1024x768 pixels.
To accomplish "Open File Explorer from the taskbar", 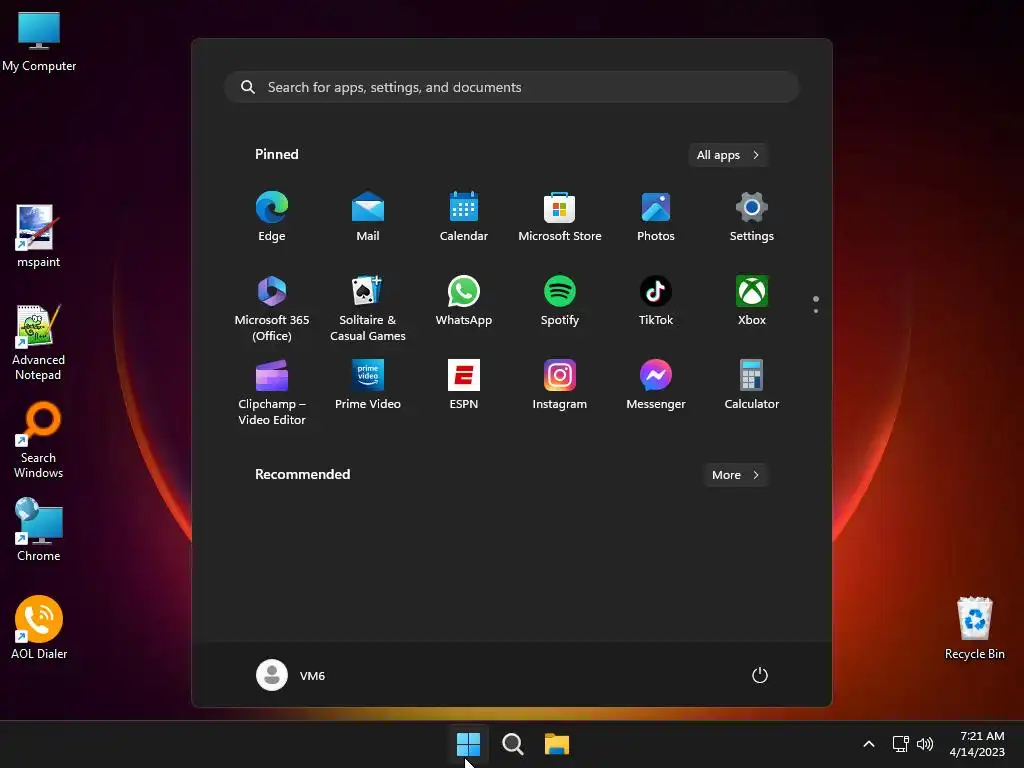I will tap(557, 744).
